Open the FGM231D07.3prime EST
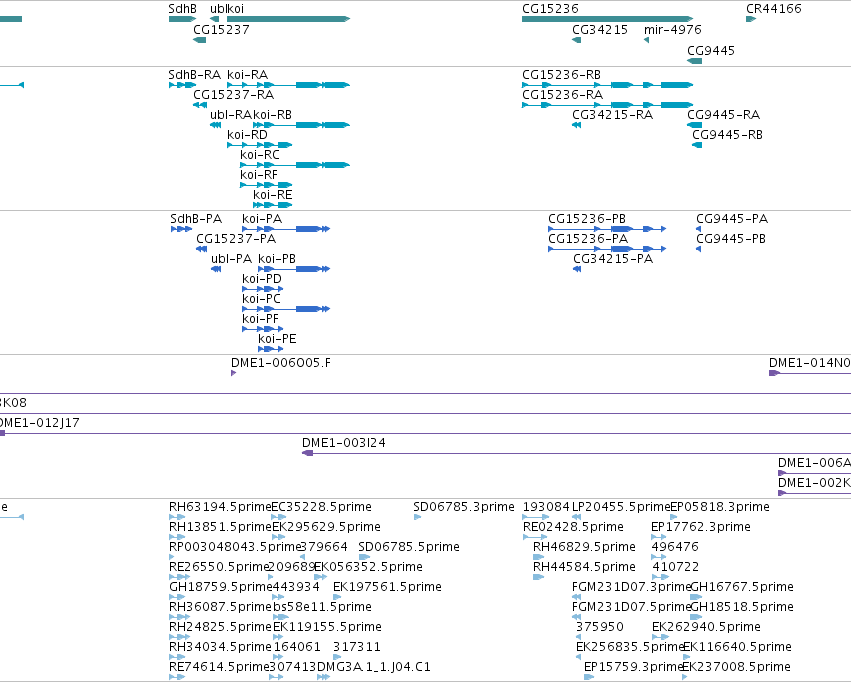The width and height of the screenshot is (851, 682). point(576,597)
